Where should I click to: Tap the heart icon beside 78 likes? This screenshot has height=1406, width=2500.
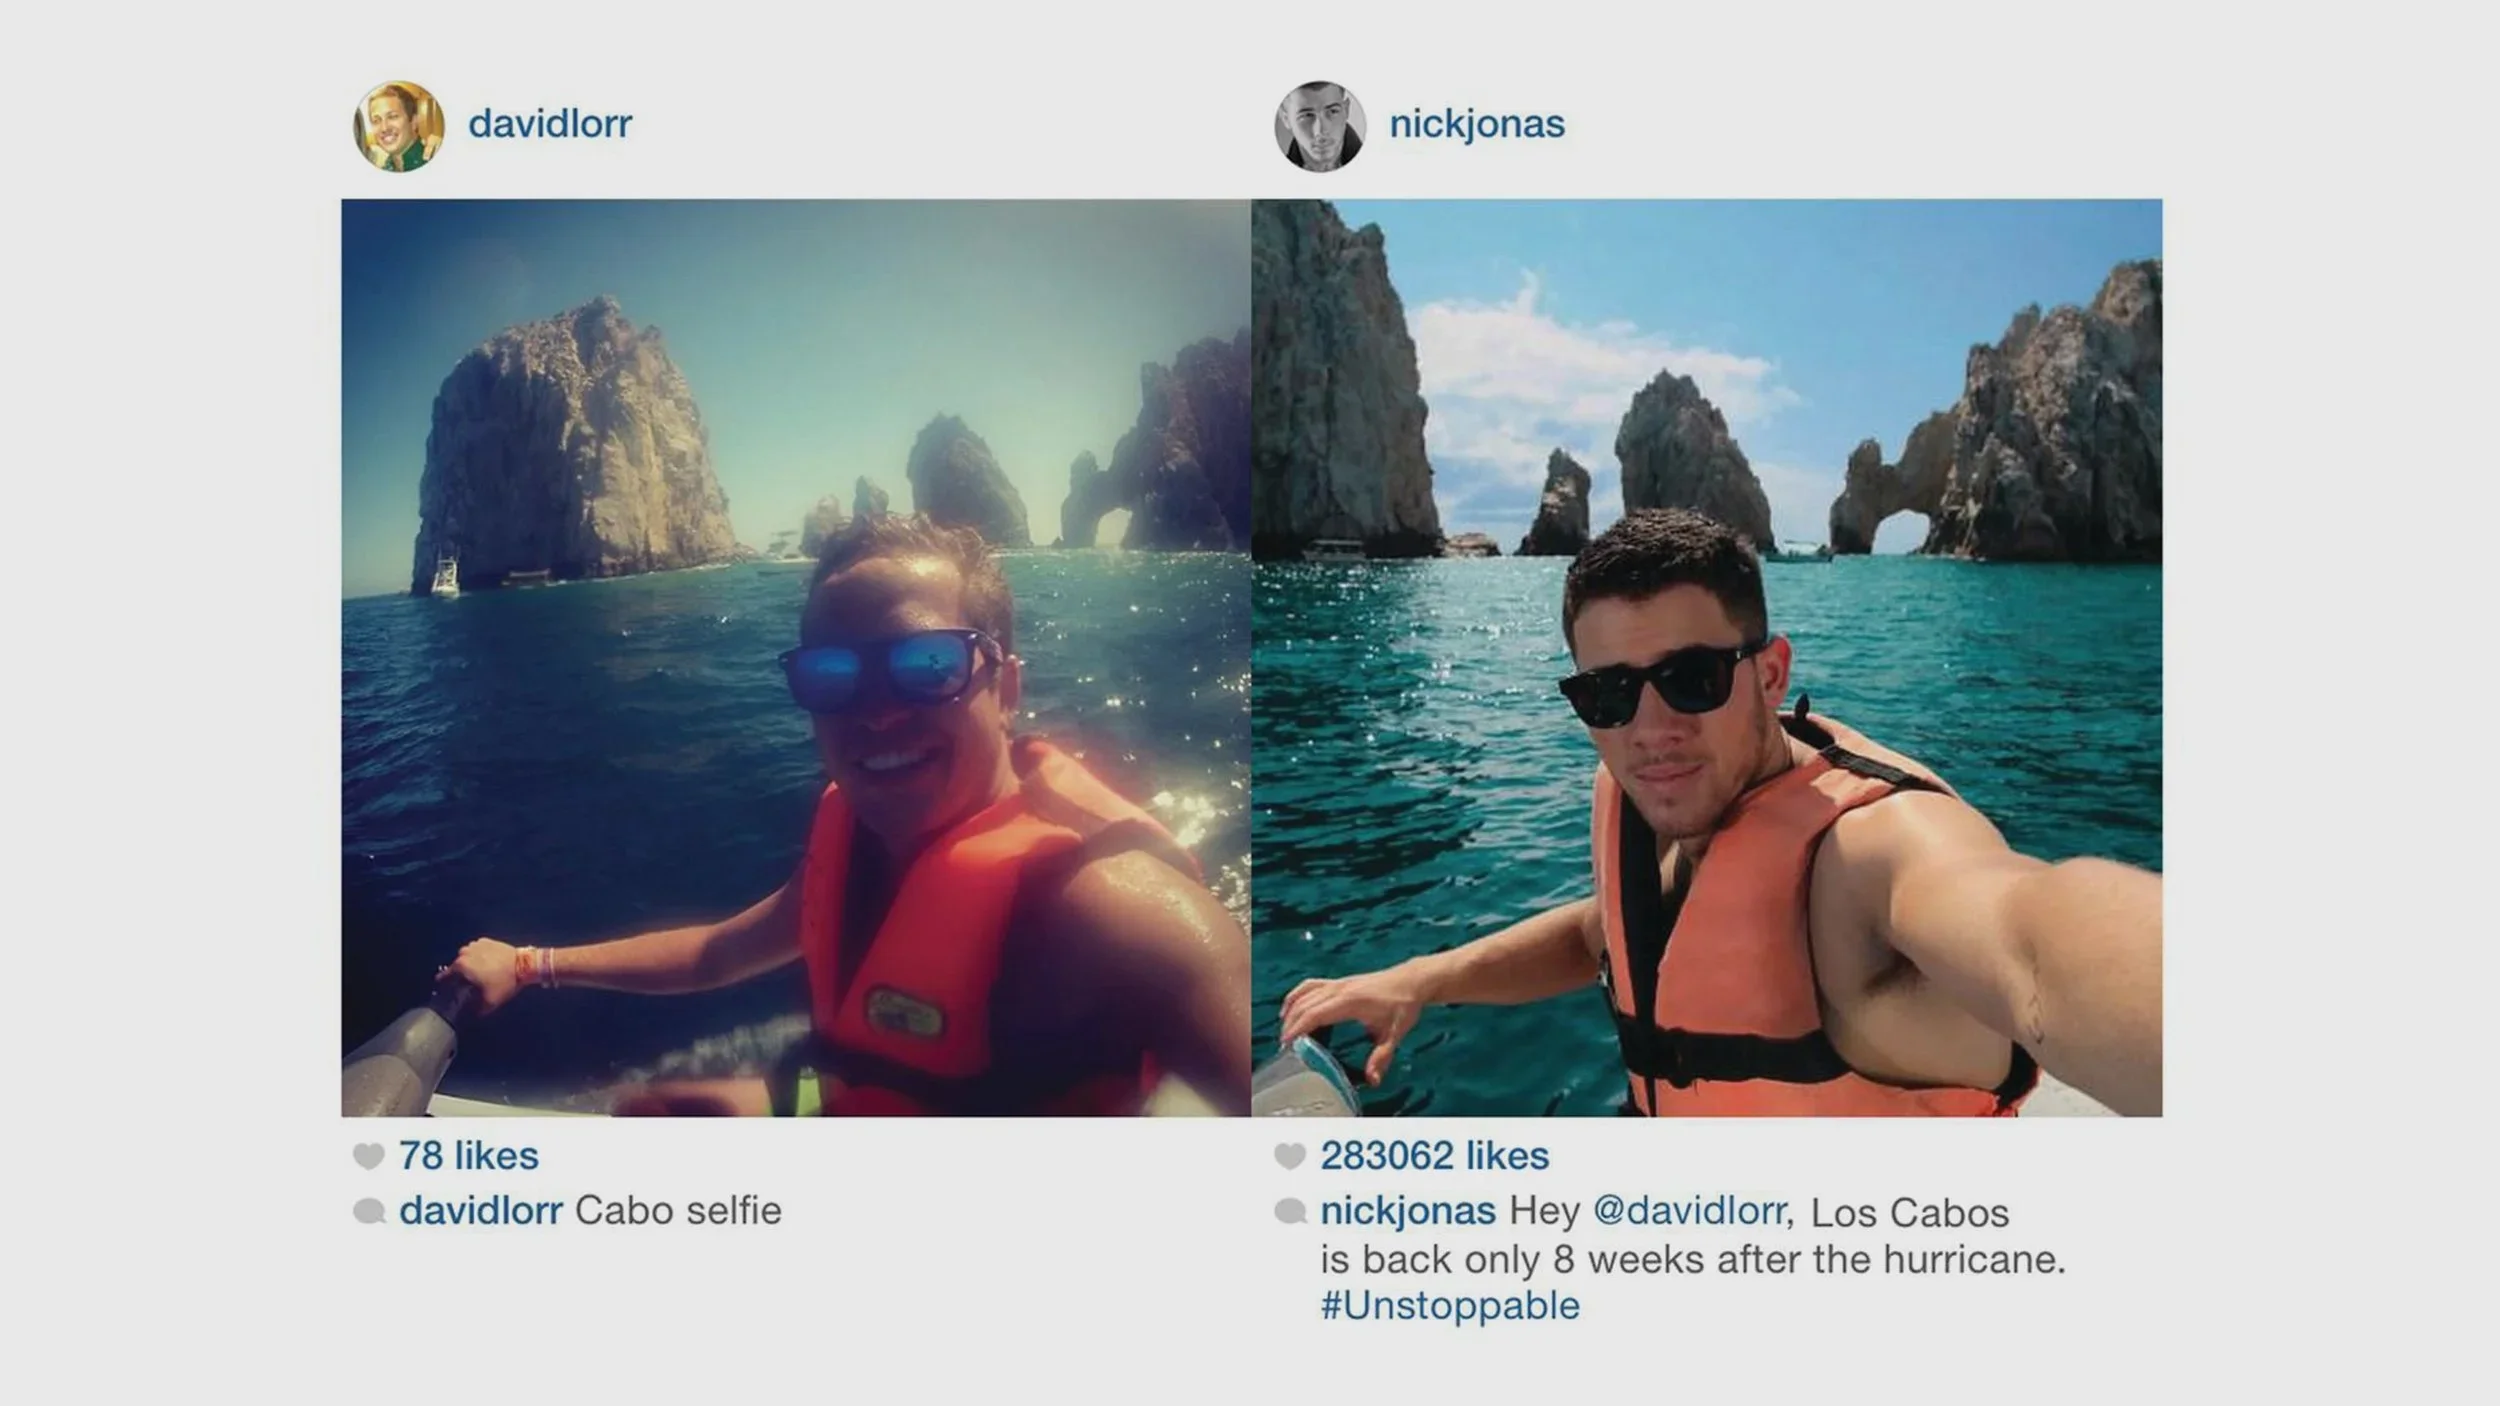[369, 1156]
